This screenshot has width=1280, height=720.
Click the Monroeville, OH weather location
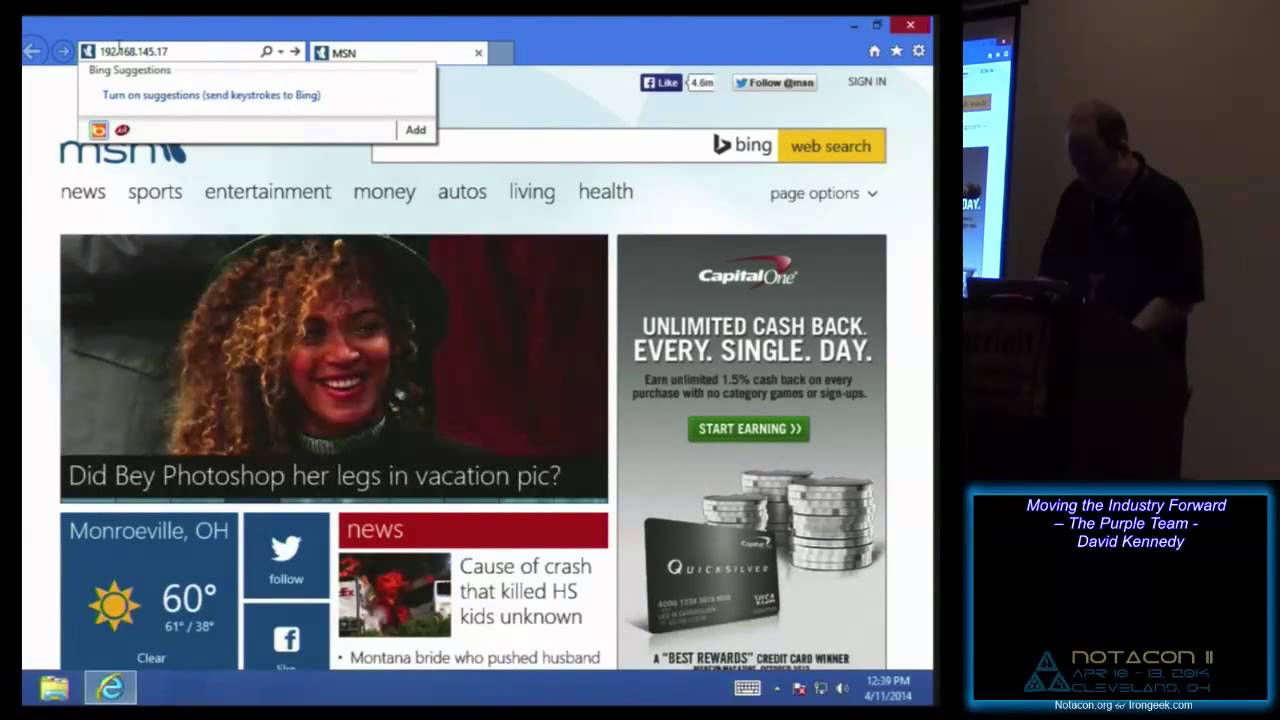pos(149,531)
